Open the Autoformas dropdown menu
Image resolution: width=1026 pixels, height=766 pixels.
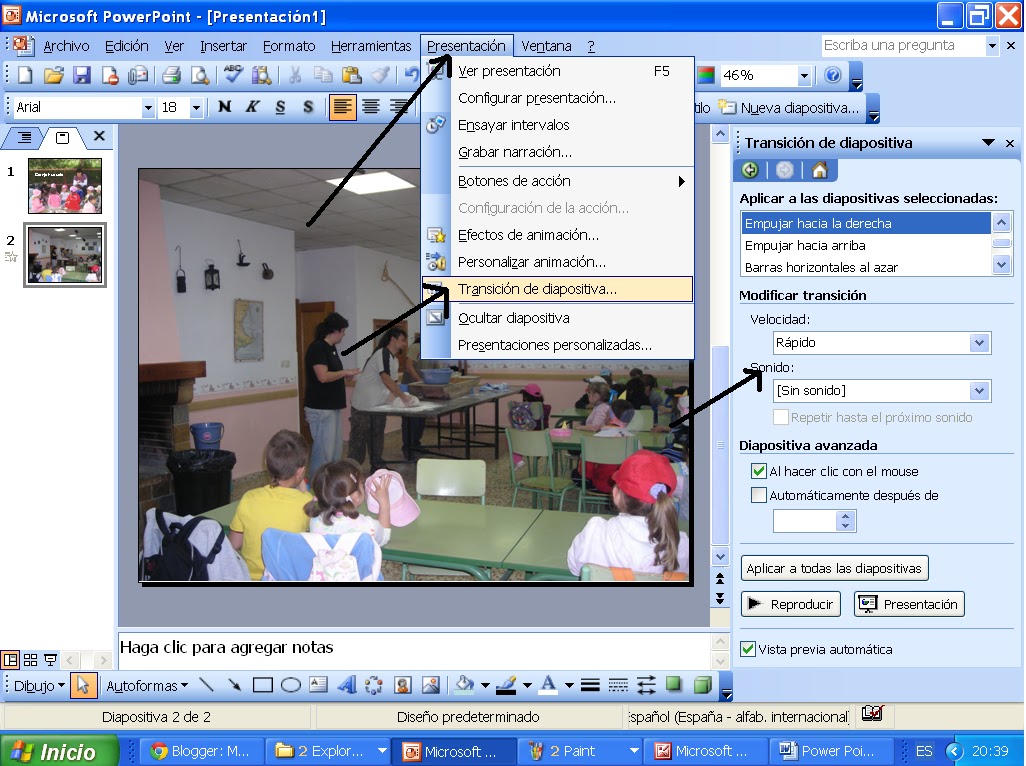coord(147,686)
